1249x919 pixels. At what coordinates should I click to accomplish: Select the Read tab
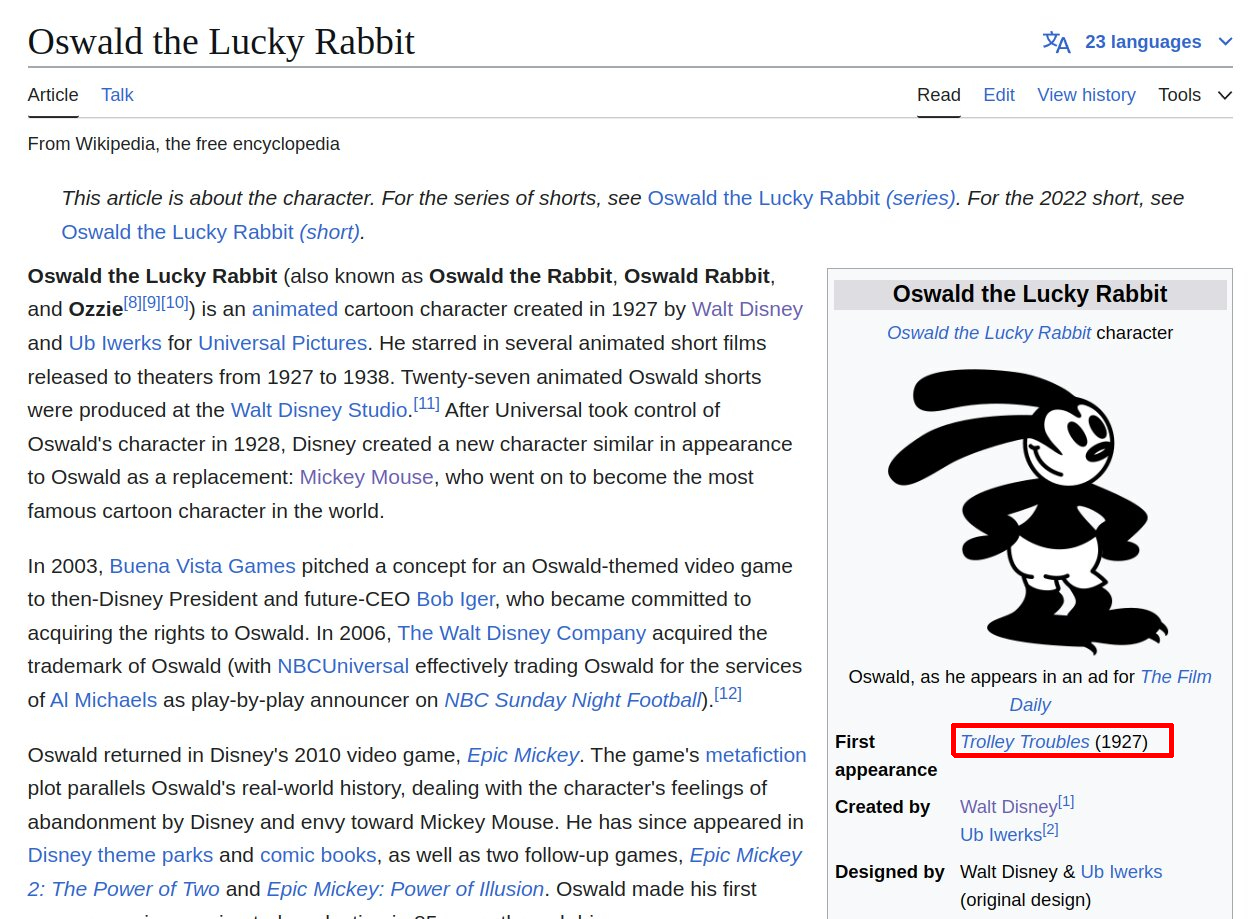pos(938,95)
